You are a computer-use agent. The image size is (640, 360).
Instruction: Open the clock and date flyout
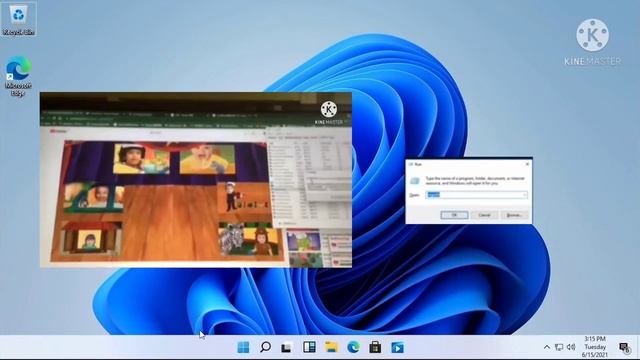pos(595,347)
